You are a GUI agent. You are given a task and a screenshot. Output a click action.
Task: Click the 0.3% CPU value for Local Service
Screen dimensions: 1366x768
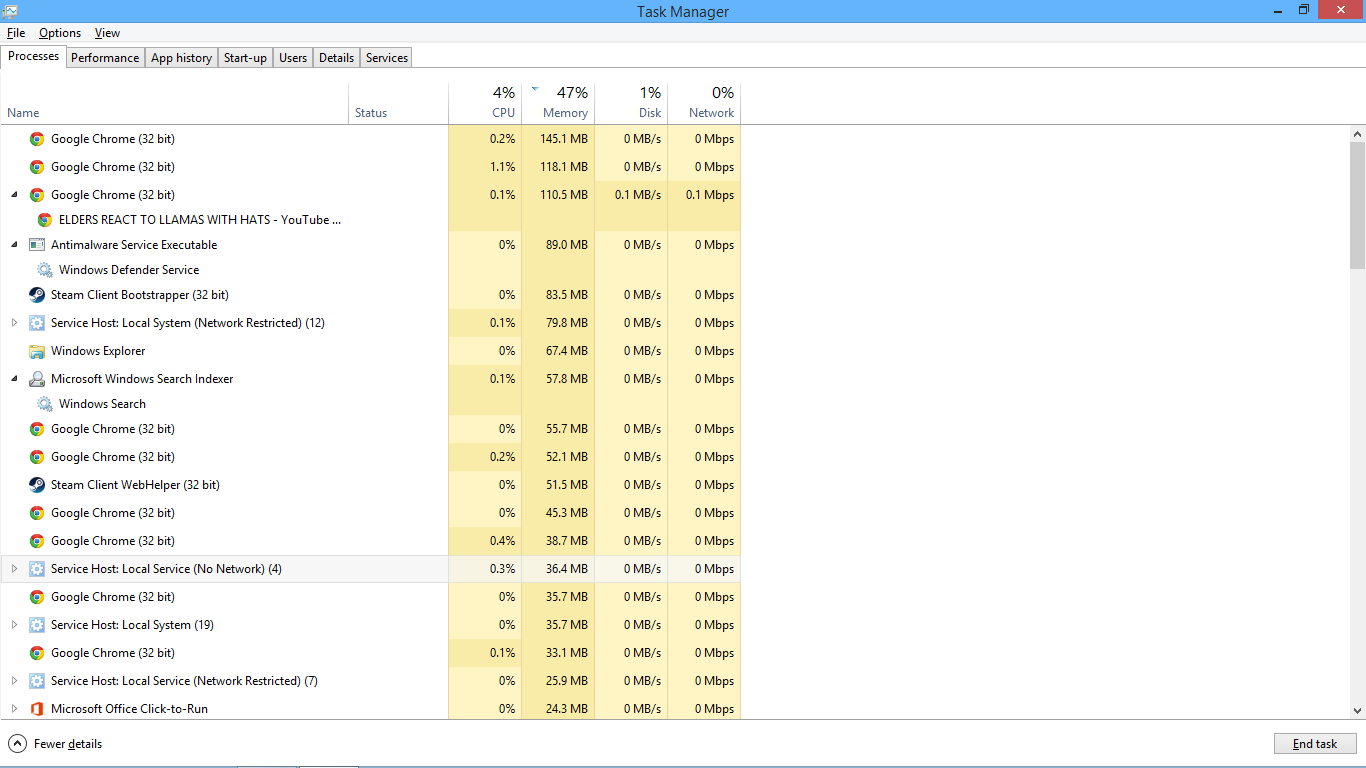click(503, 569)
